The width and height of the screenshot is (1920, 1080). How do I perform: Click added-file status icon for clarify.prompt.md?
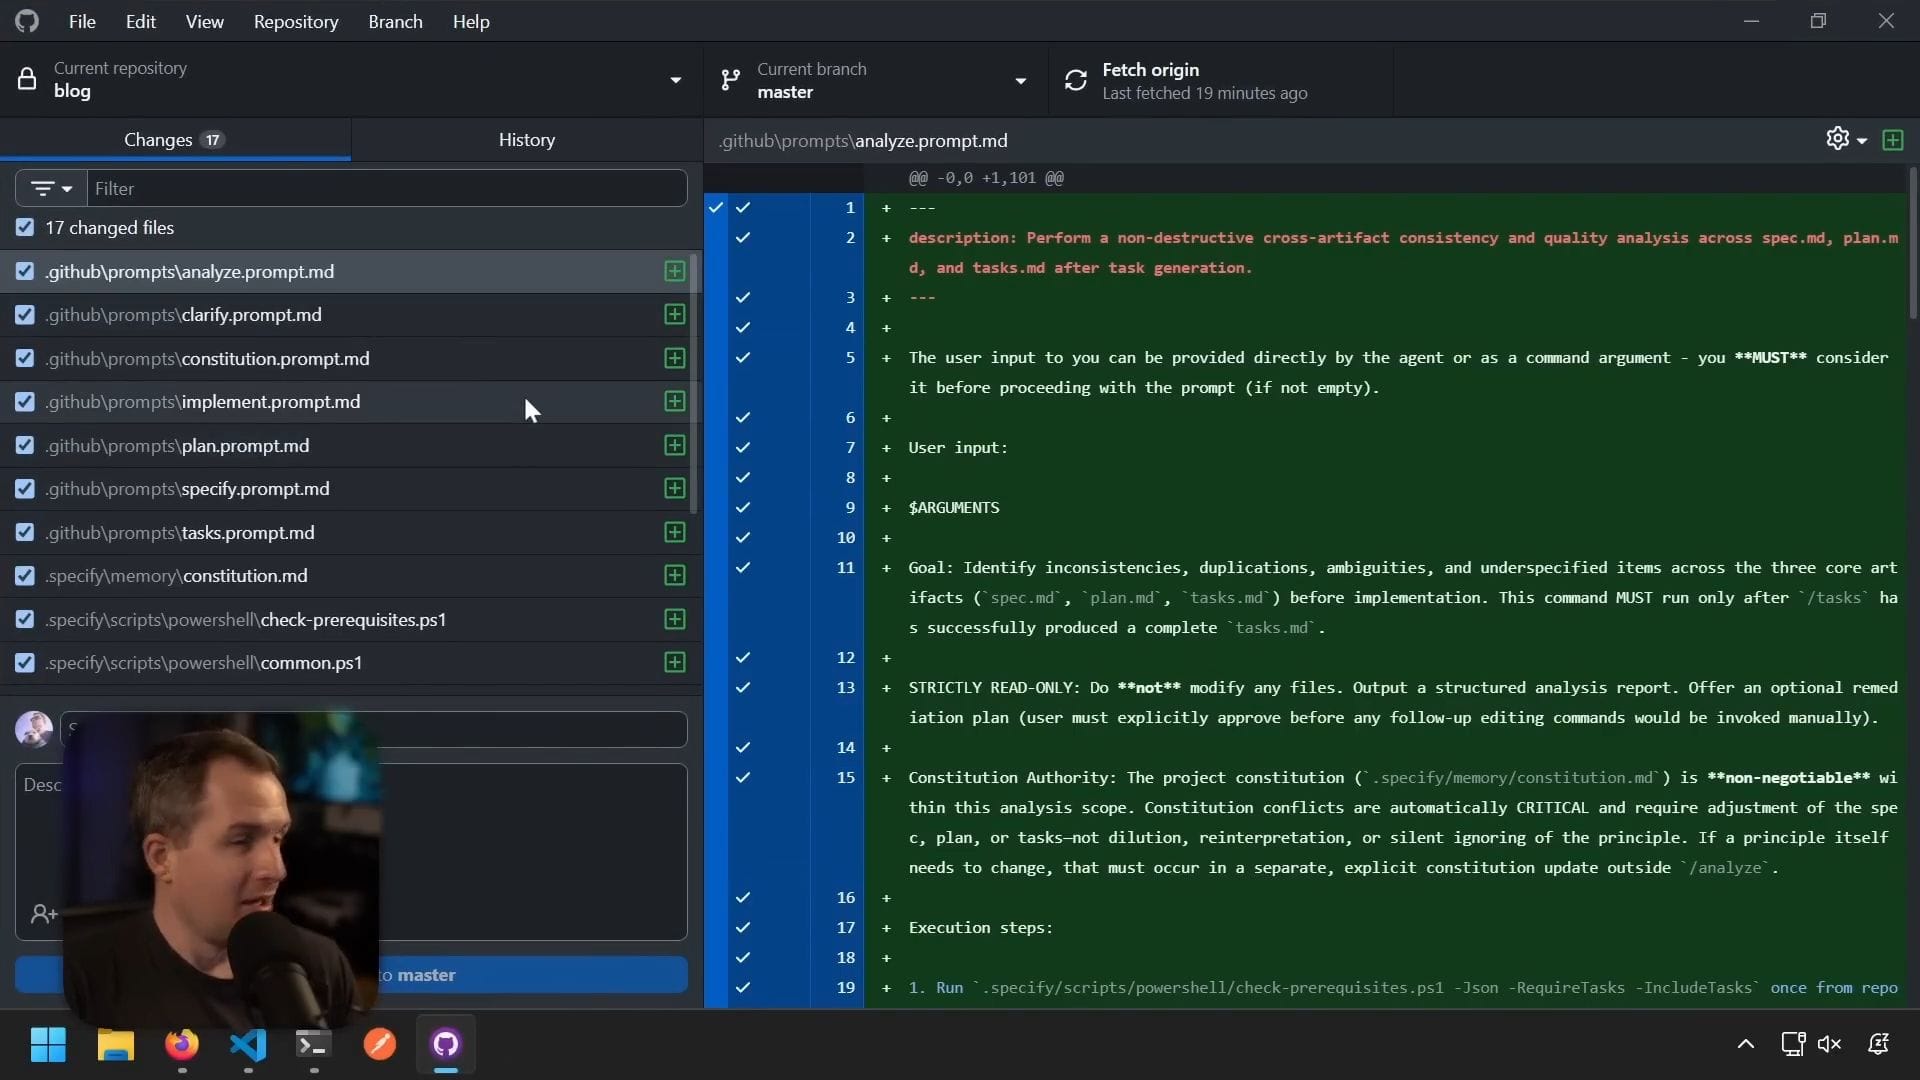coord(675,315)
